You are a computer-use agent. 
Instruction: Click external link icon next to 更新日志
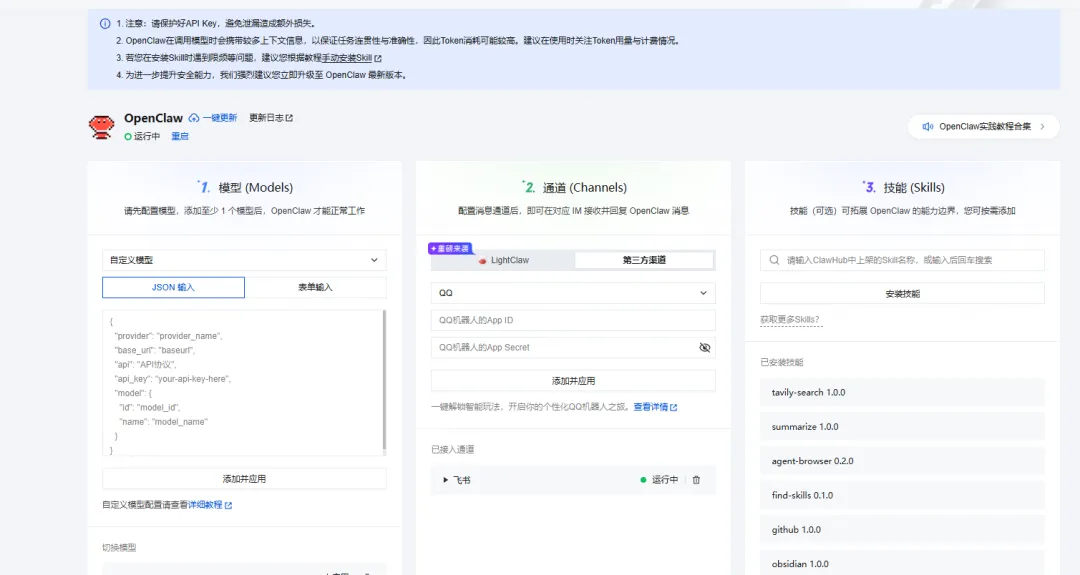tap(289, 118)
